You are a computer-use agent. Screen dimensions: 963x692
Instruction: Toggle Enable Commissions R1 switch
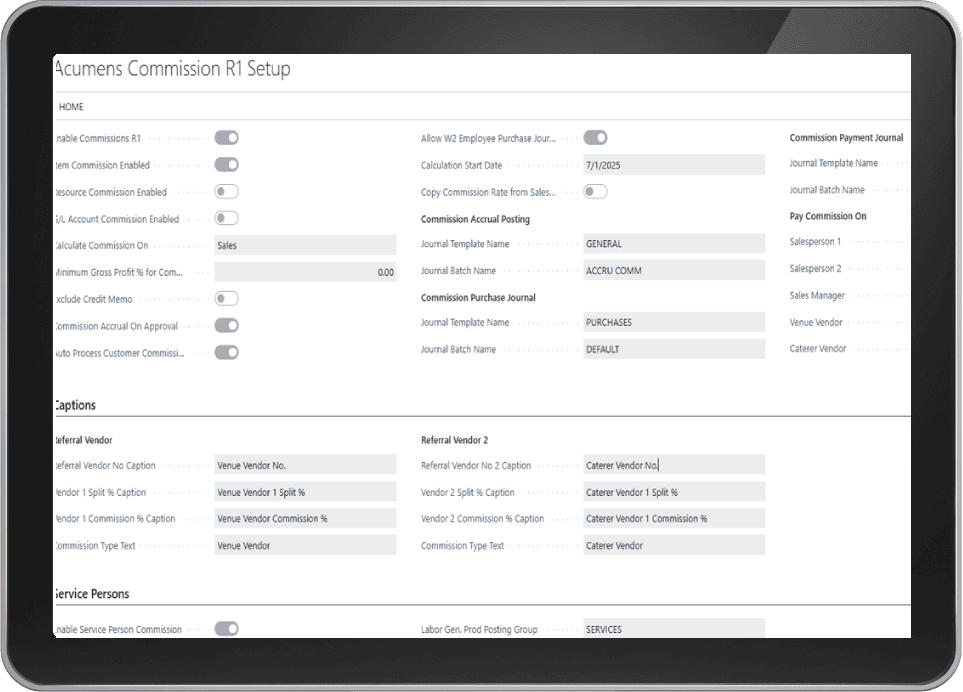coord(226,138)
